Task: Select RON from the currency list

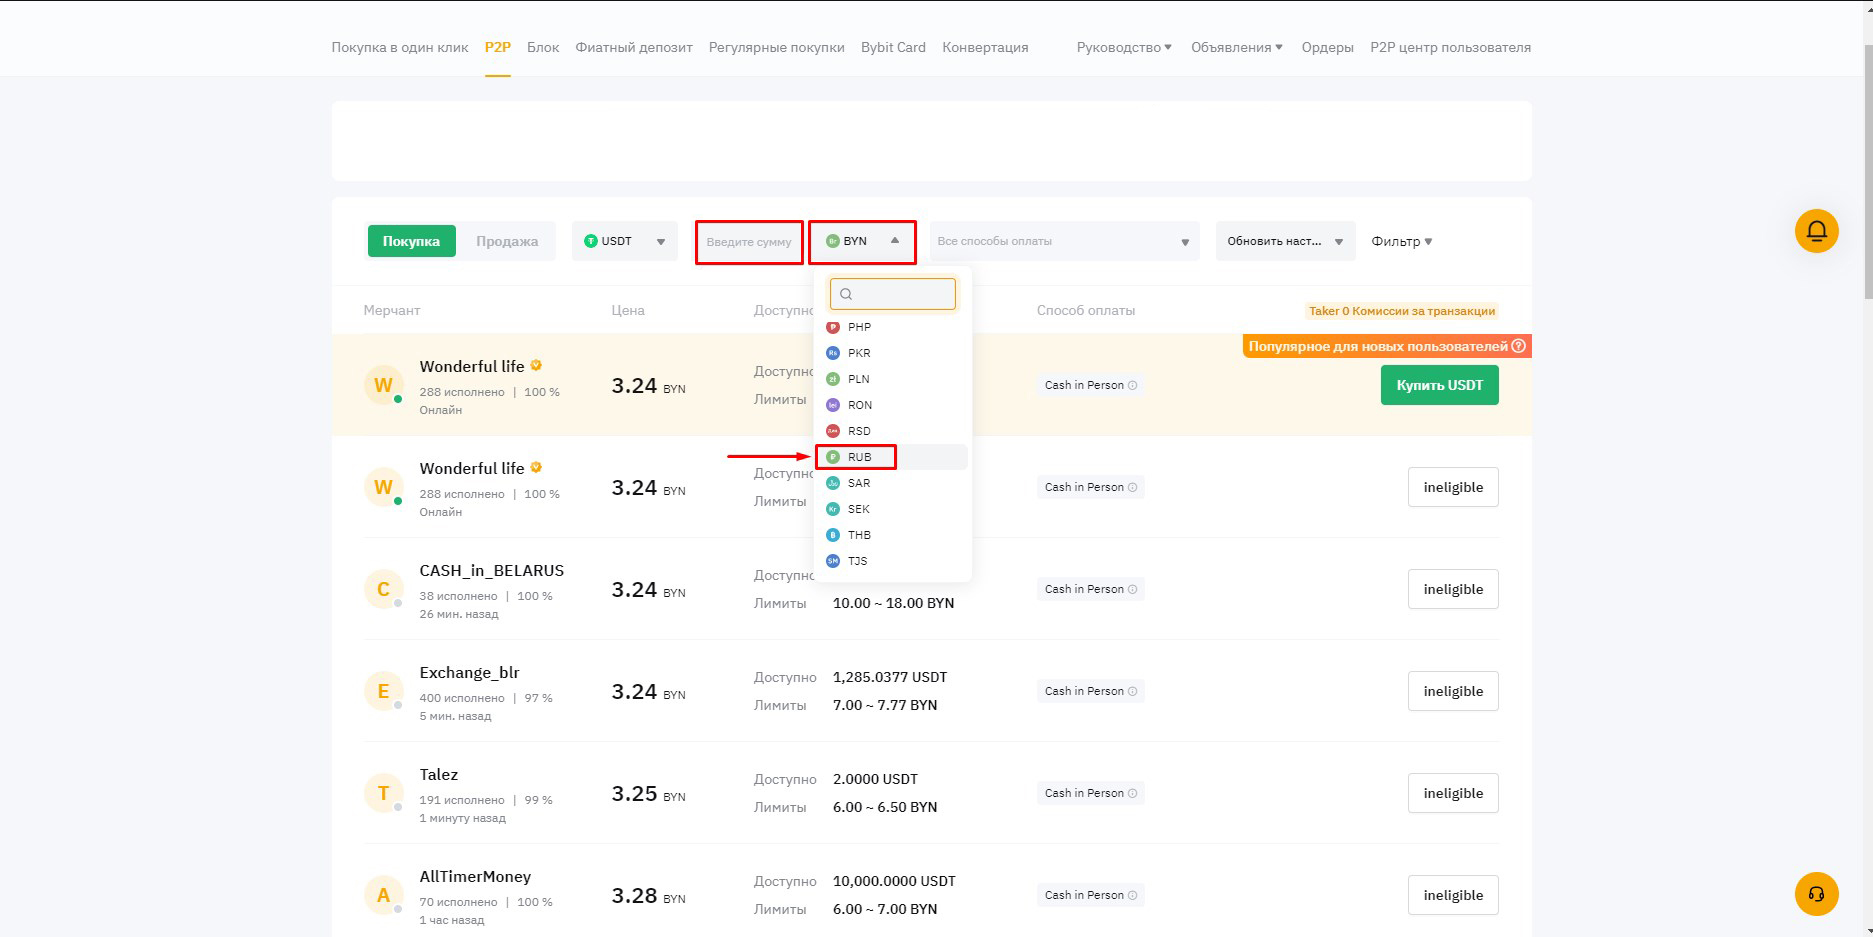Action: (x=891, y=405)
